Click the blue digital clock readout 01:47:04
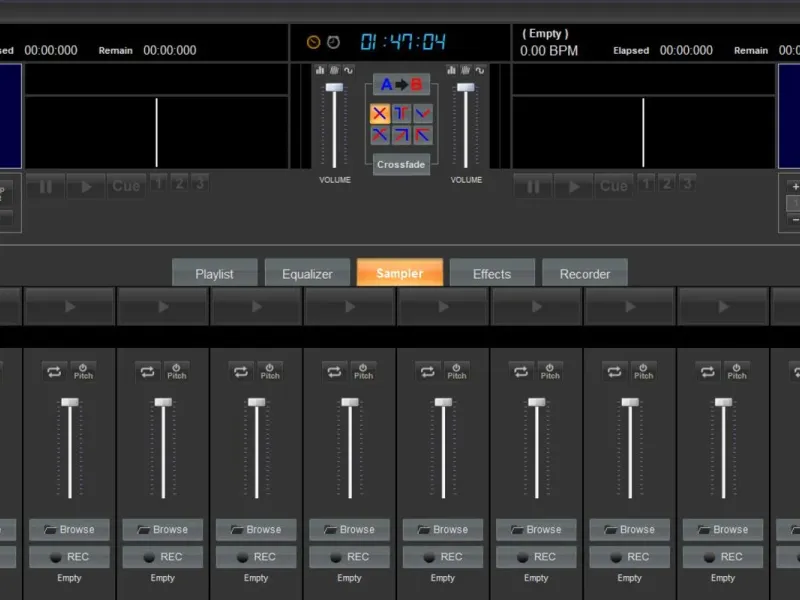Image resolution: width=800 pixels, height=600 pixels. click(x=403, y=42)
